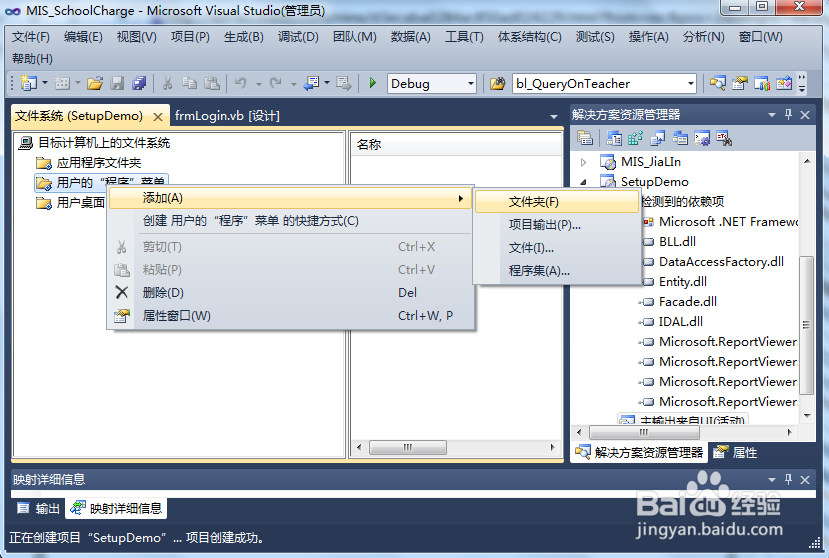Open the New Project dropdown arrow
829x558 pixels.
[44, 83]
